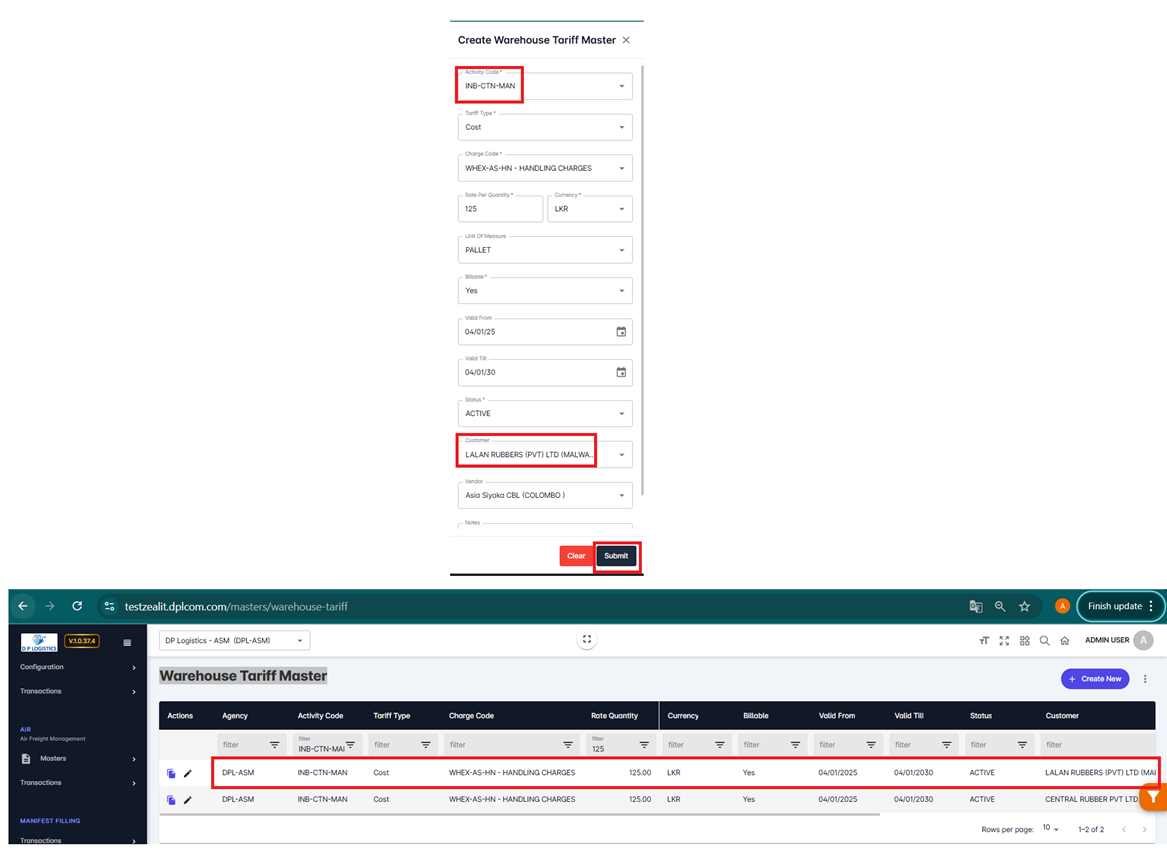The height and width of the screenshot is (866, 1167).
Task: Open the Activity Code dropdown
Action: 545,86
